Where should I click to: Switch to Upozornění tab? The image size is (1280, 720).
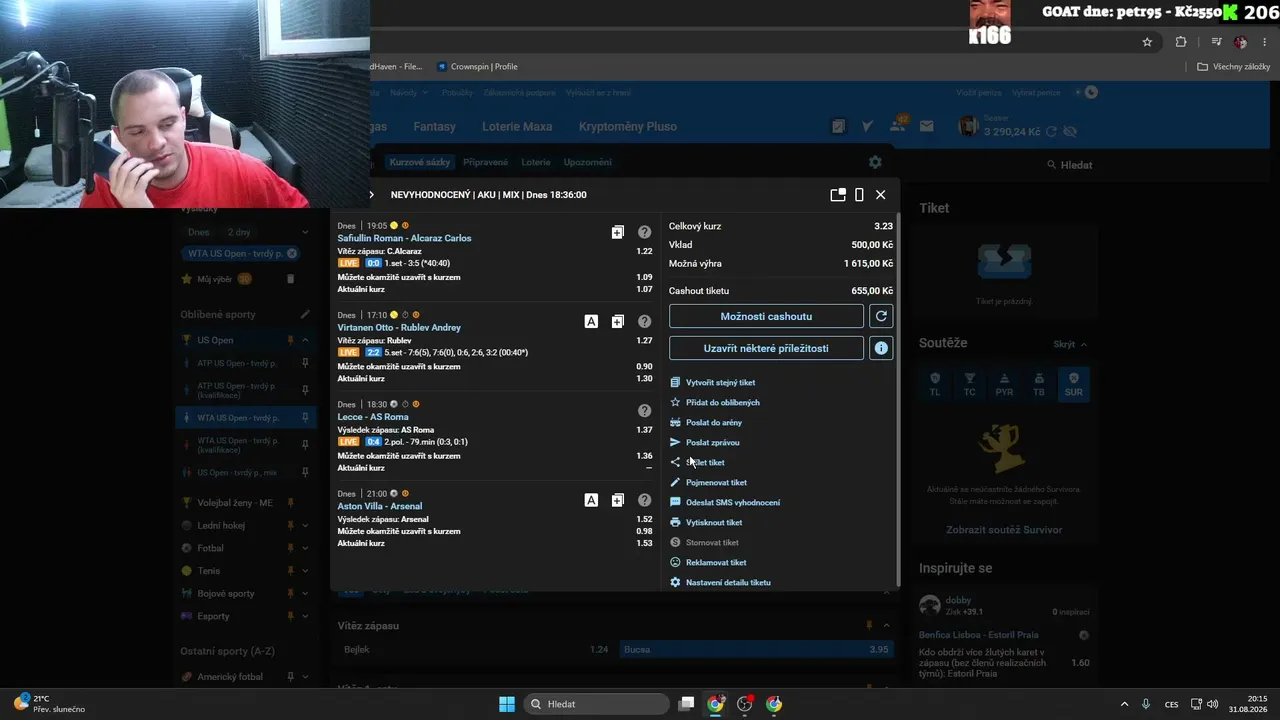pyautogui.click(x=587, y=162)
